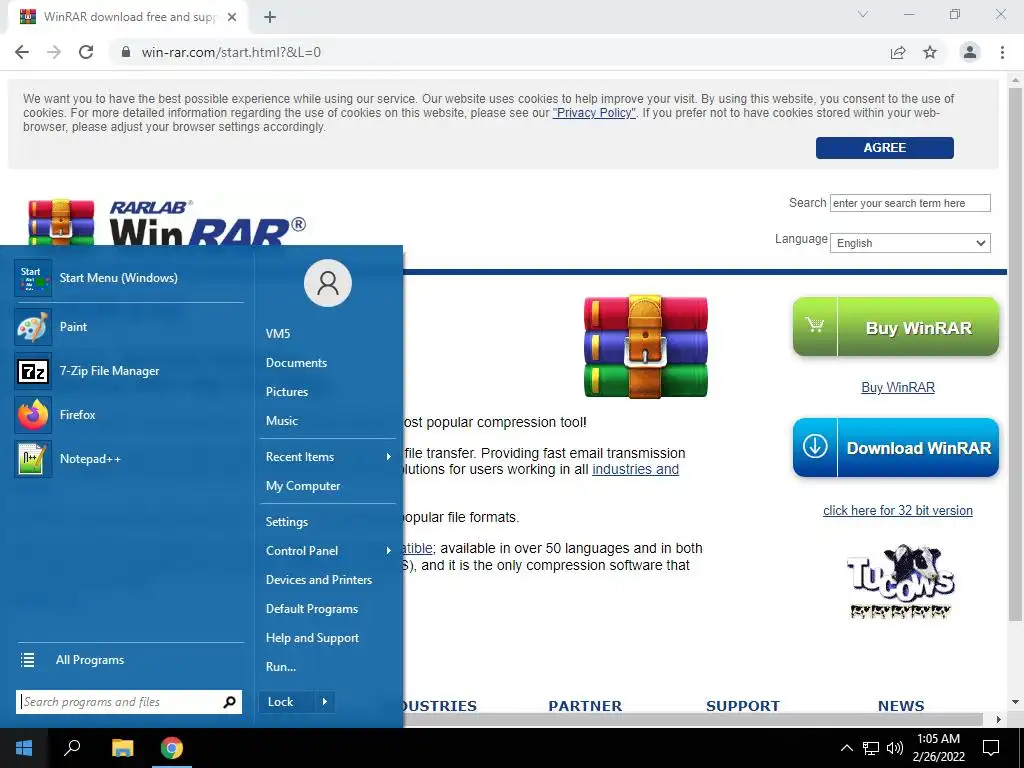This screenshot has width=1024, height=768.
Task: Open the 32 bit version link
Action: [898, 511]
